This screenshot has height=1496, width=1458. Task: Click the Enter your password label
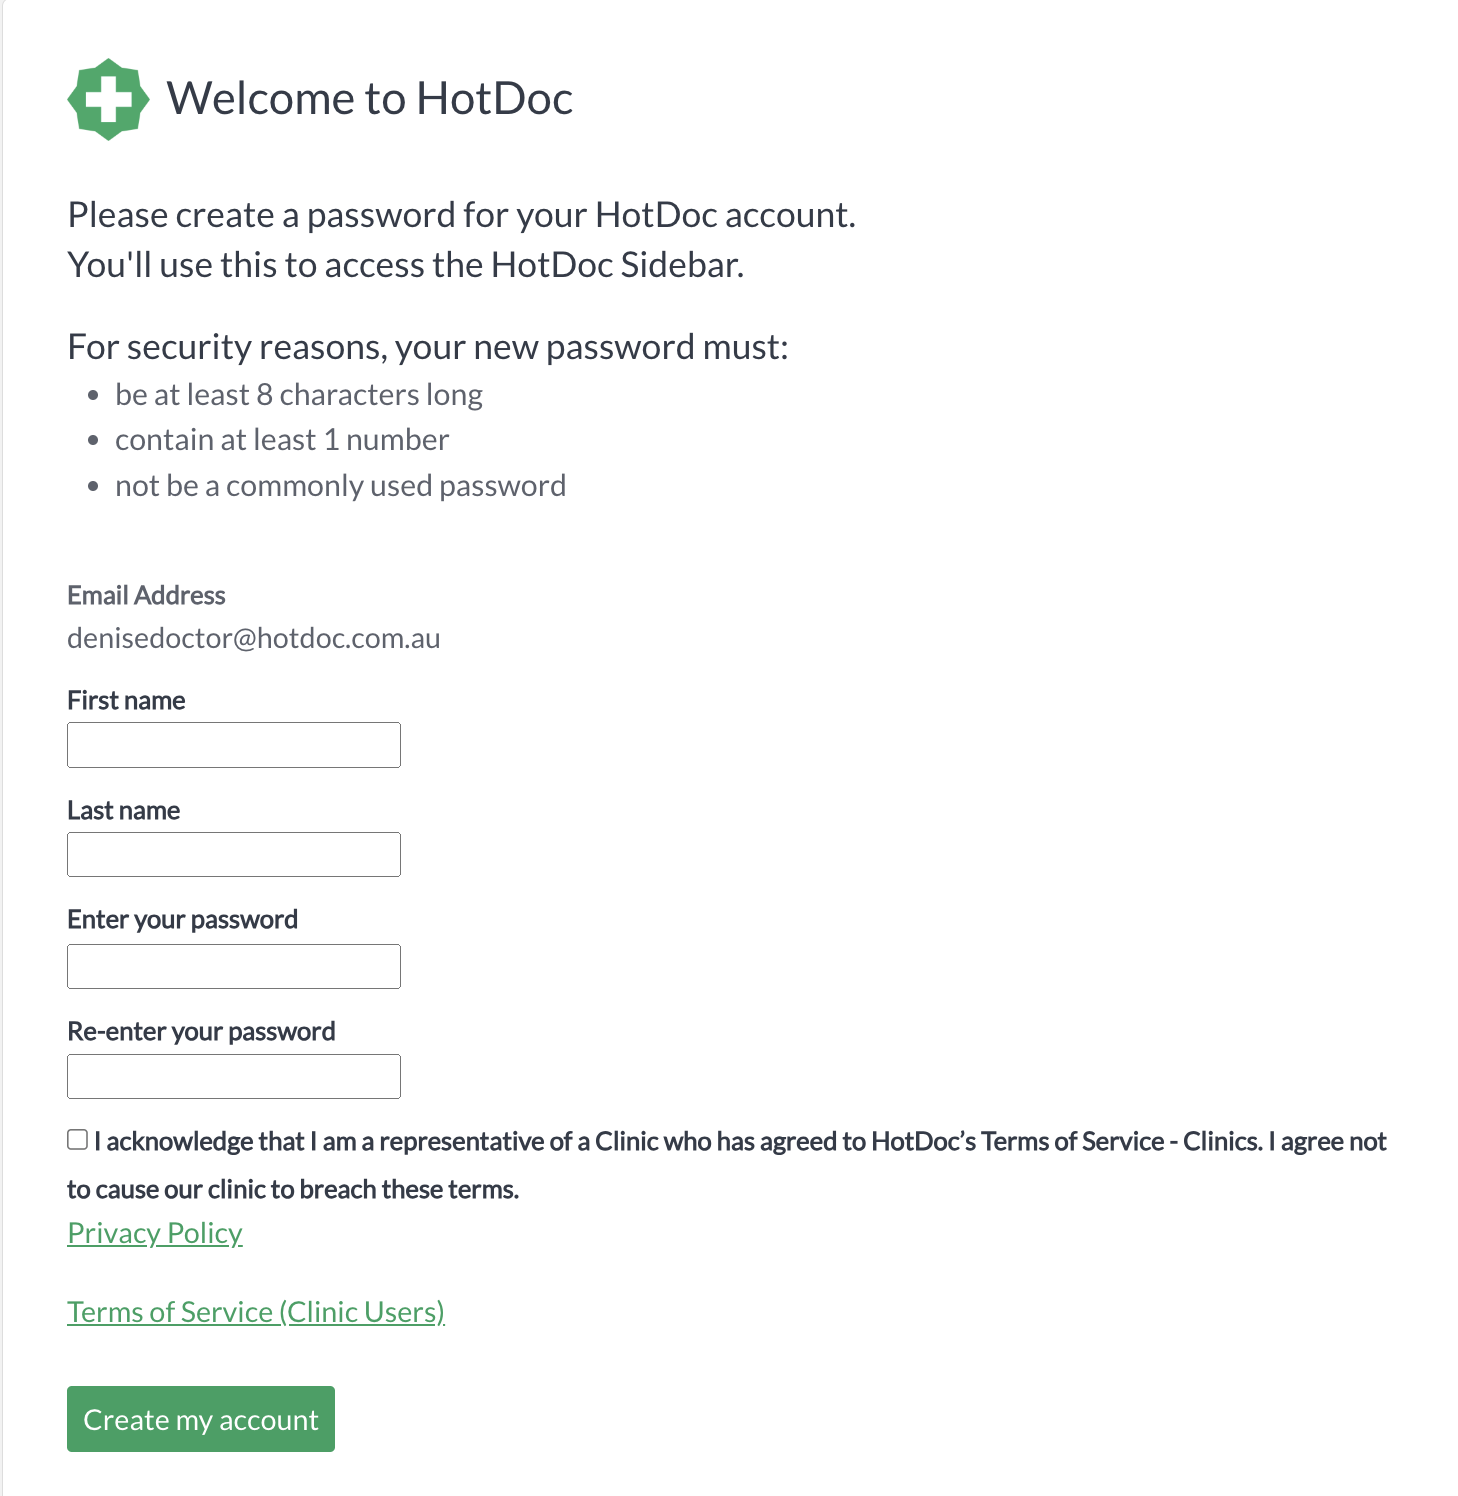(183, 920)
